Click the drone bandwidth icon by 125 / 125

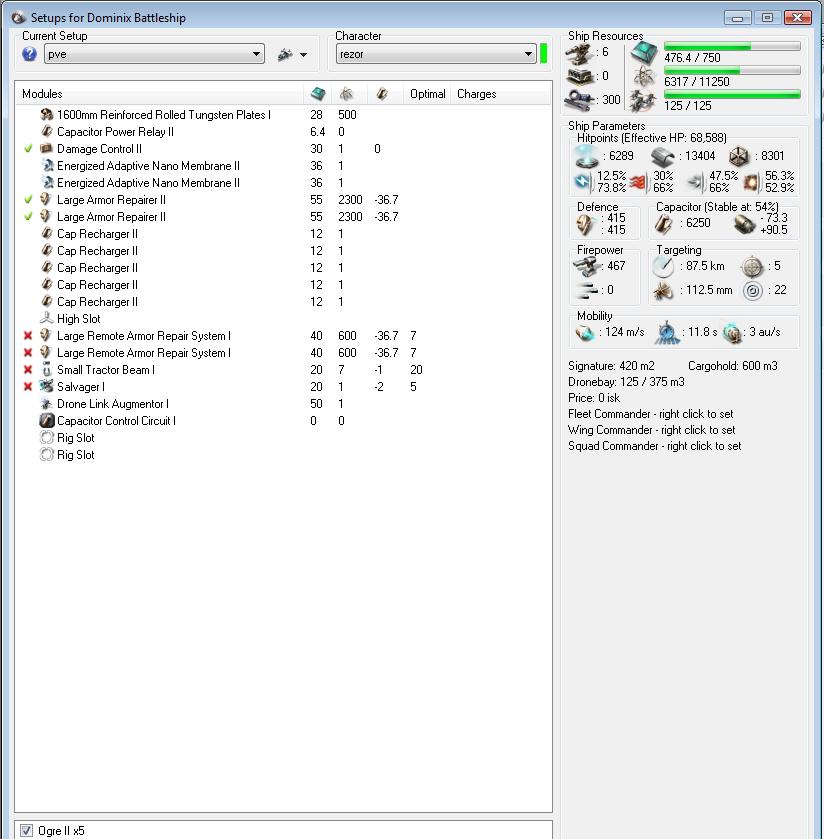point(643,101)
